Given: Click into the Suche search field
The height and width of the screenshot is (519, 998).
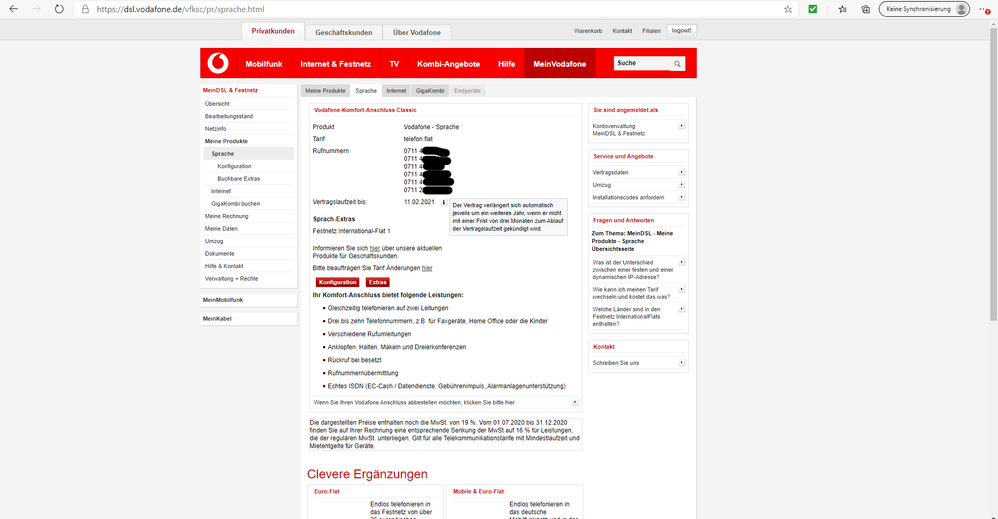Looking at the screenshot, I should pyautogui.click(x=643, y=63).
